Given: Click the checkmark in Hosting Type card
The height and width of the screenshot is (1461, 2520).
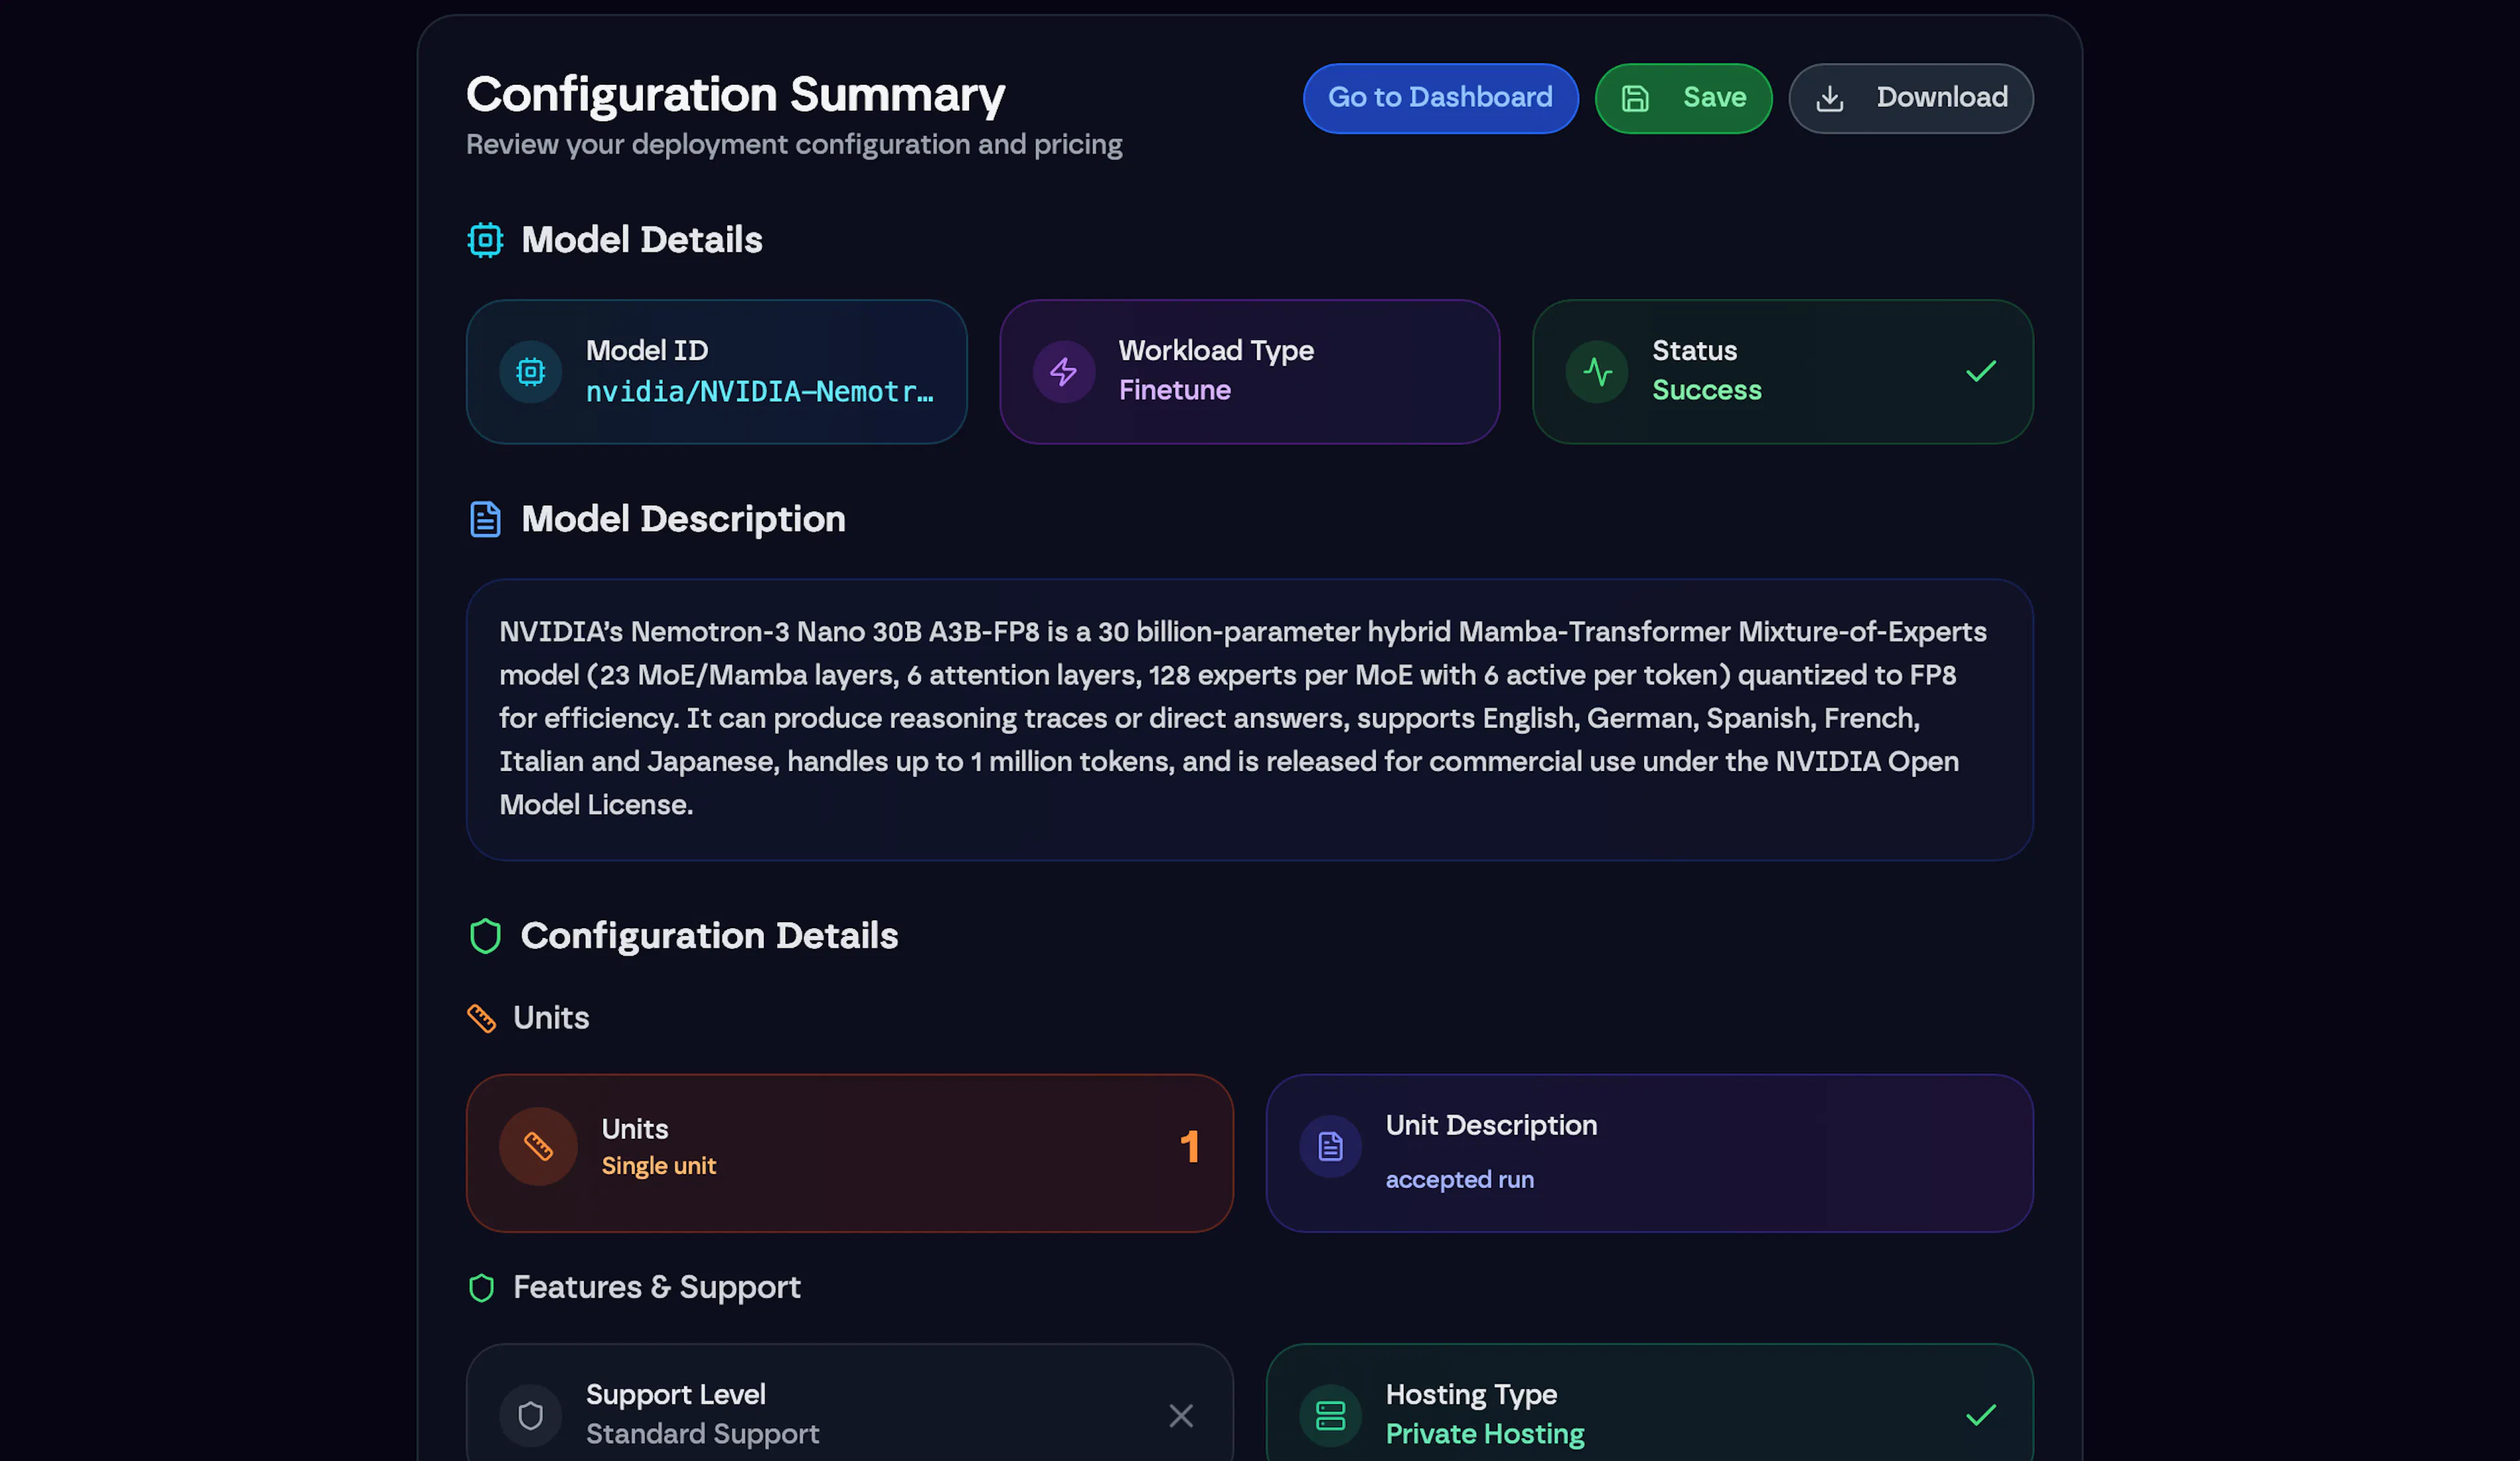Looking at the screenshot, I should coord(1980,1415).
